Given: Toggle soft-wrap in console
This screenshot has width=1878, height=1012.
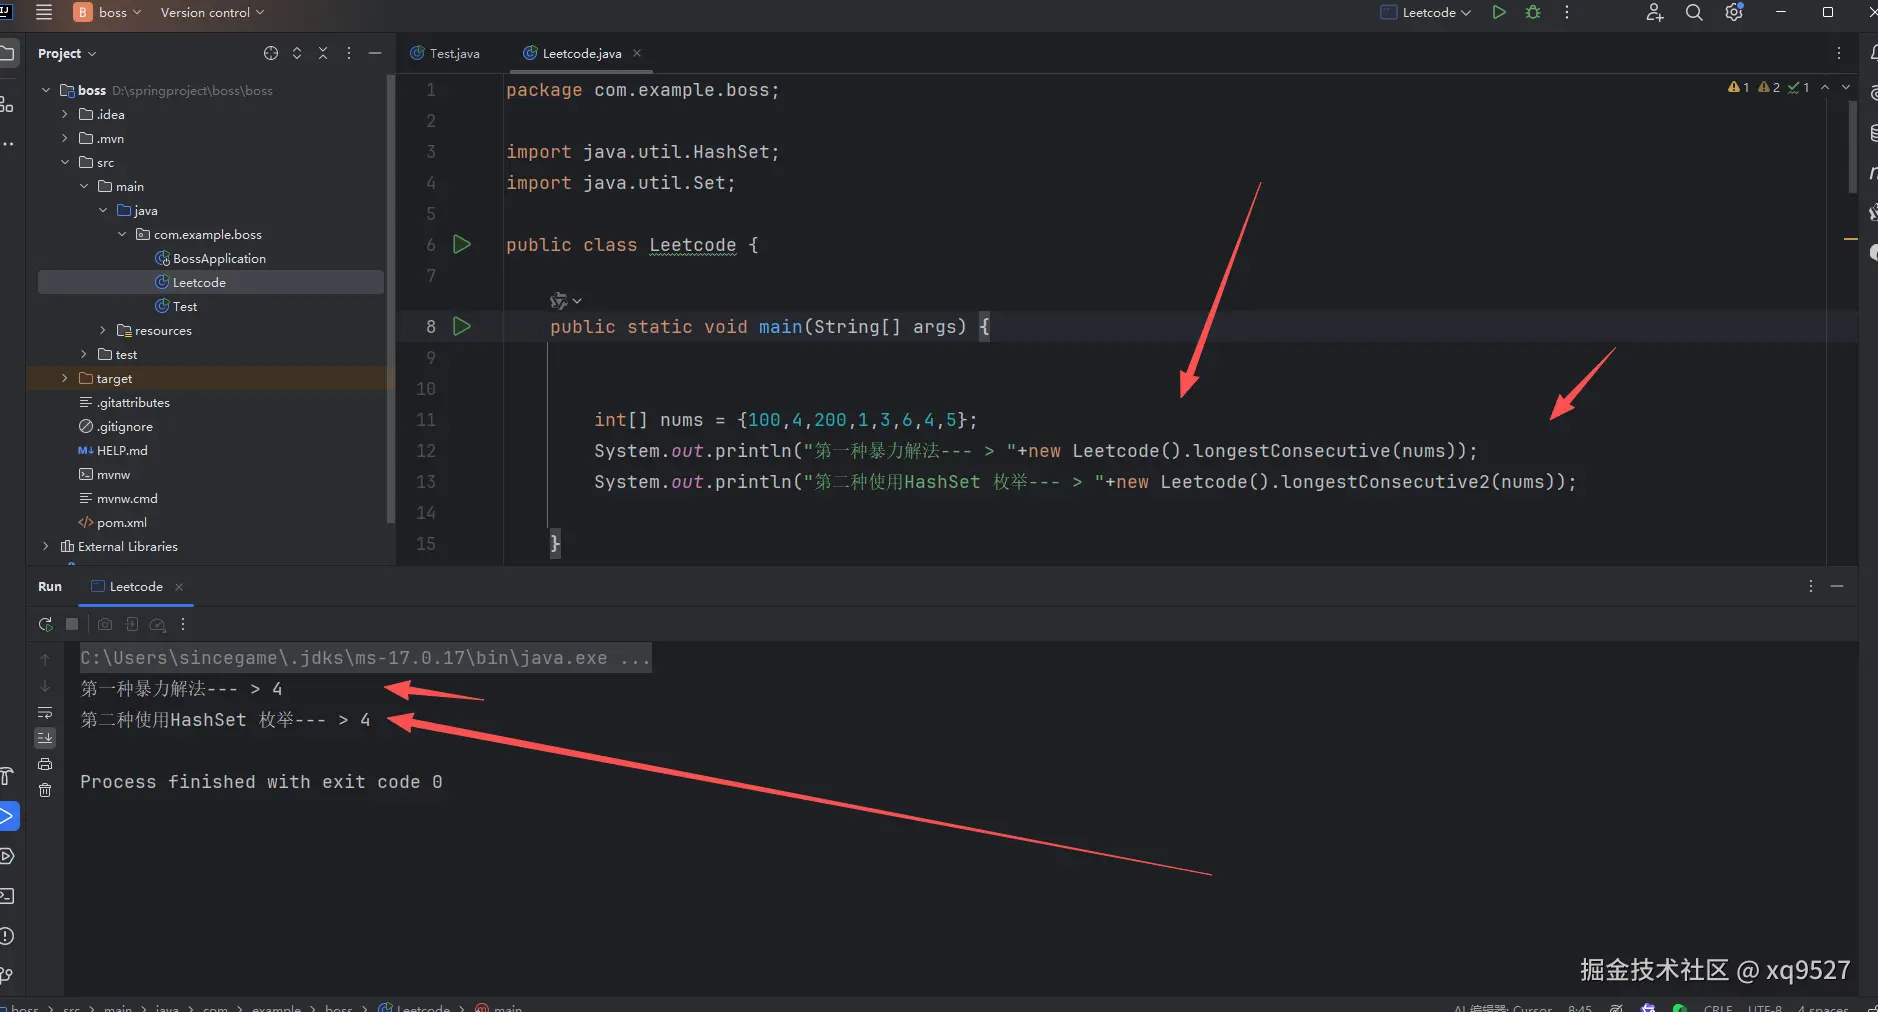Looking at the screenshot, I should 45,712.
